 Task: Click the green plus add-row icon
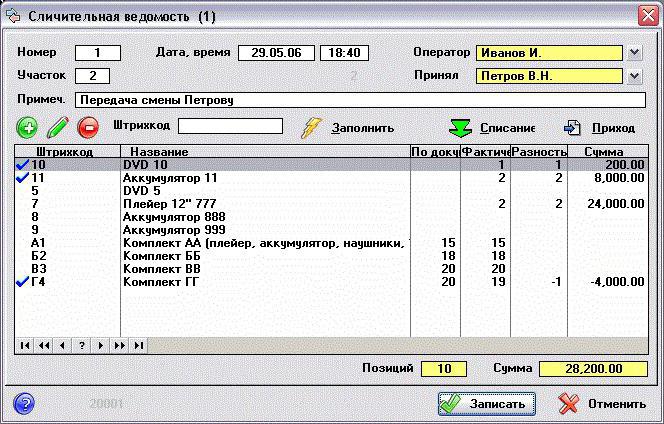[27, 128]
